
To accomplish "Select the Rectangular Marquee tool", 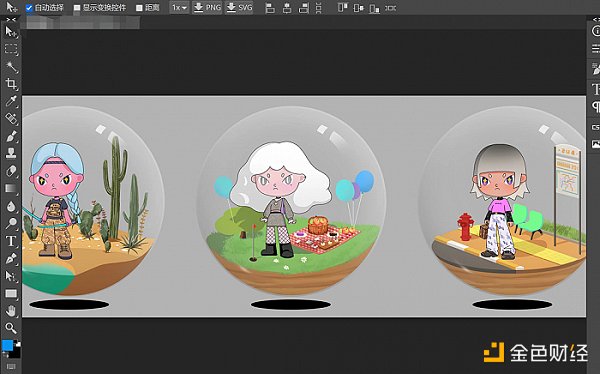I will pyautogui.click(x=11, y=49).
